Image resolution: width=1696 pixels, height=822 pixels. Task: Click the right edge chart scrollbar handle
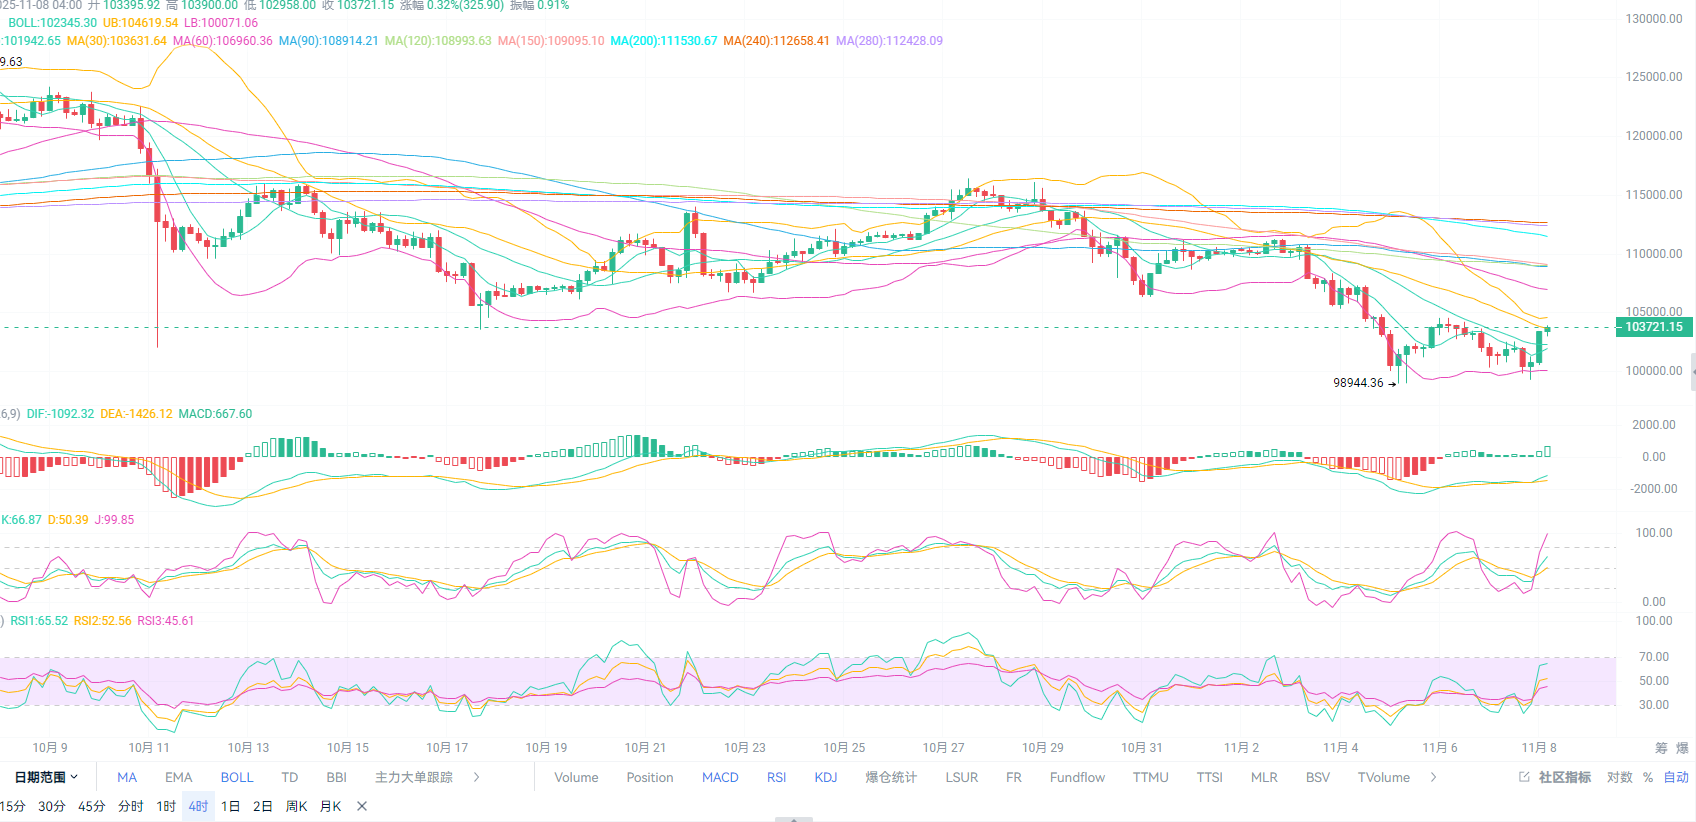click(x=1692, y=371)
